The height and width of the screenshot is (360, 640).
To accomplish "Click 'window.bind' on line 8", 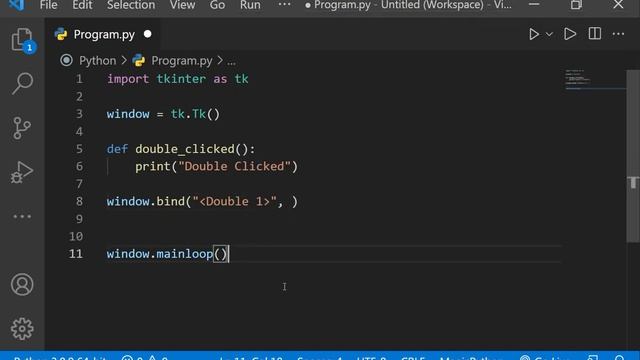I will pyautogui.click(x=146, y=201).
